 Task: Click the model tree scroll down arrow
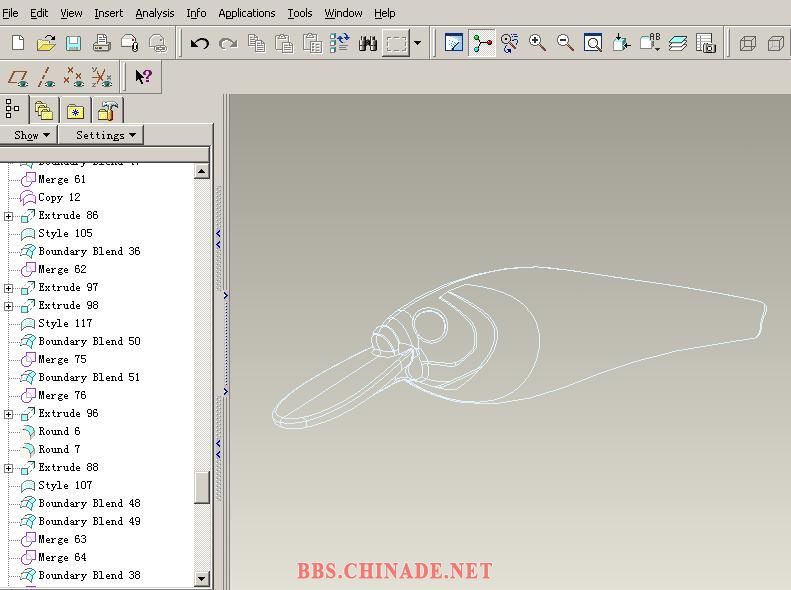pos(202,578)
